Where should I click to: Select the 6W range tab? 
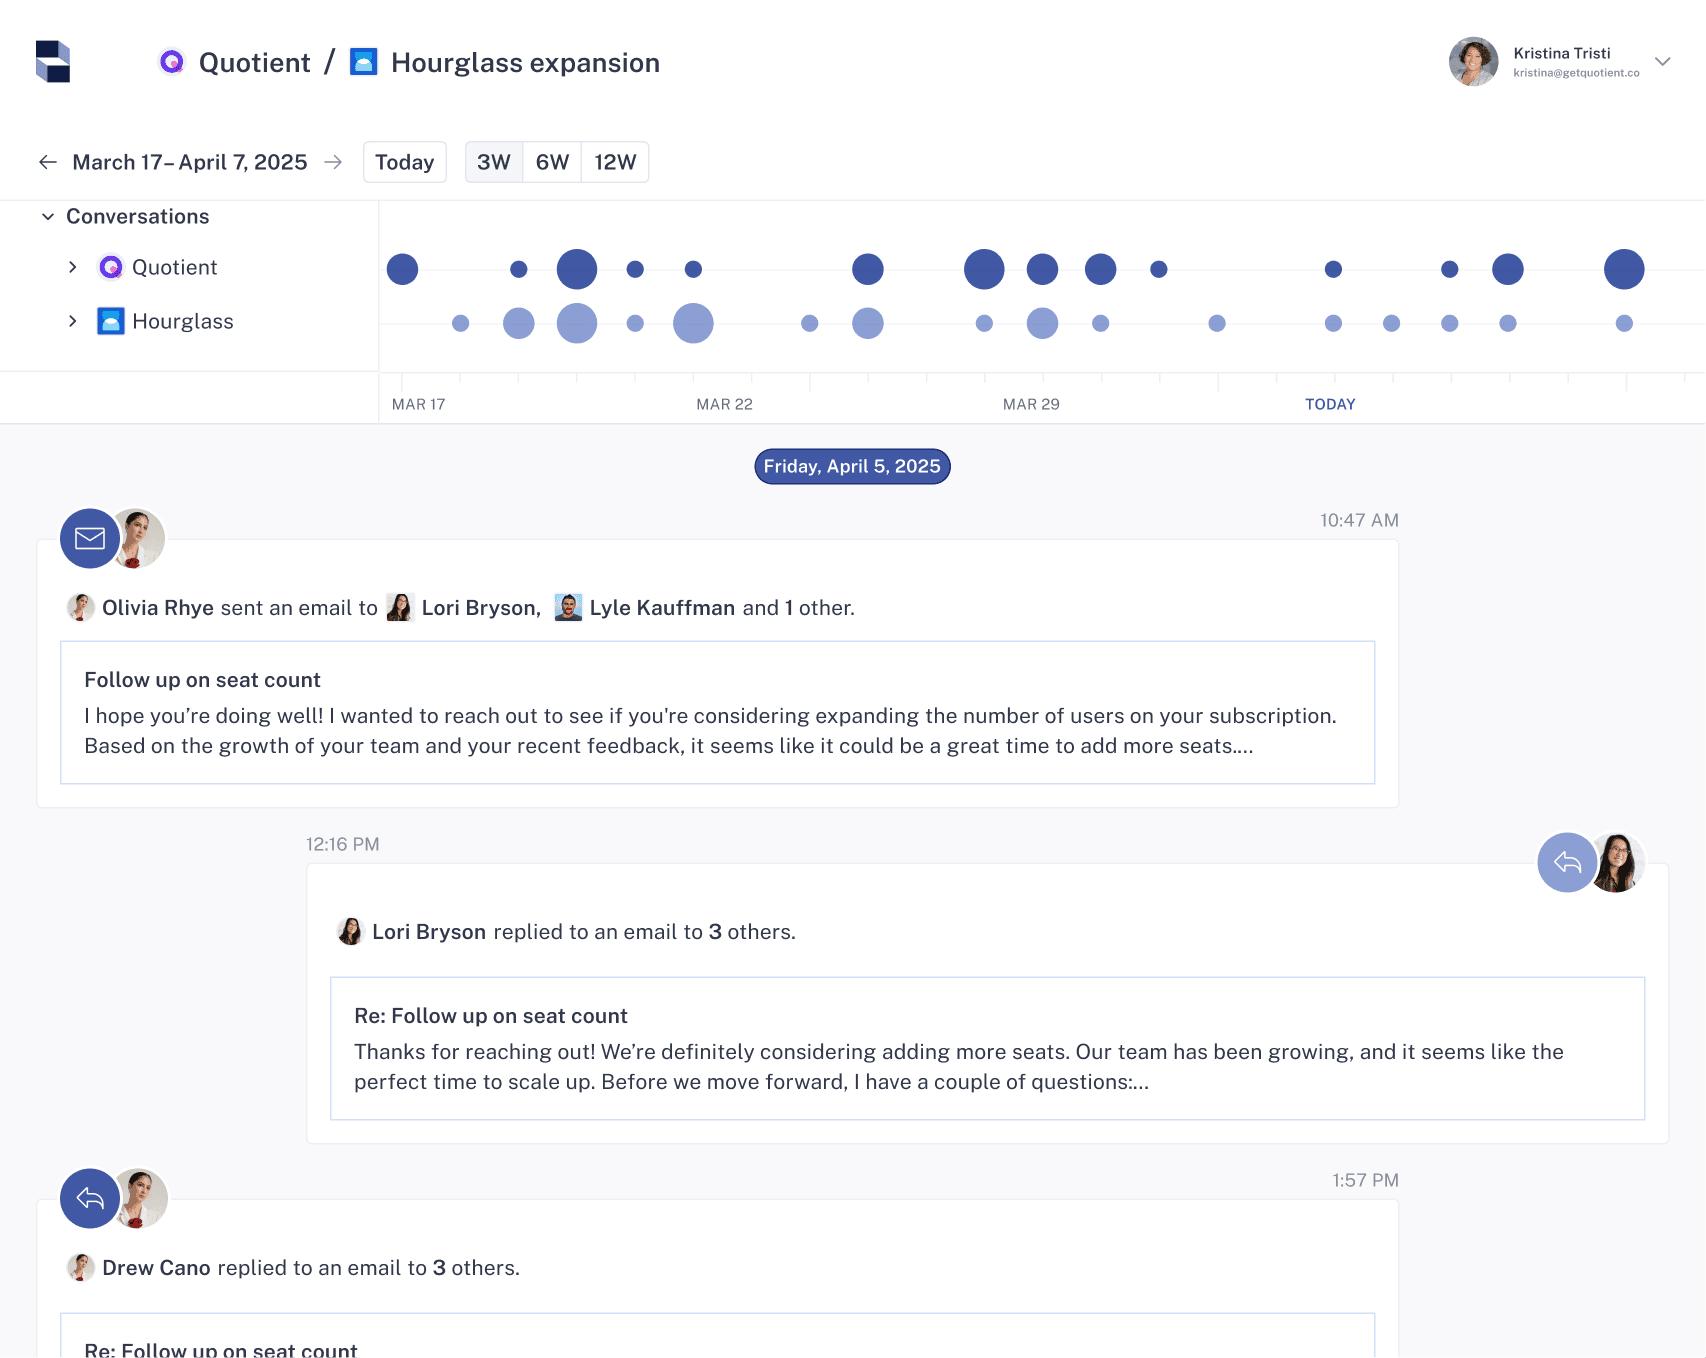point(552,162)
